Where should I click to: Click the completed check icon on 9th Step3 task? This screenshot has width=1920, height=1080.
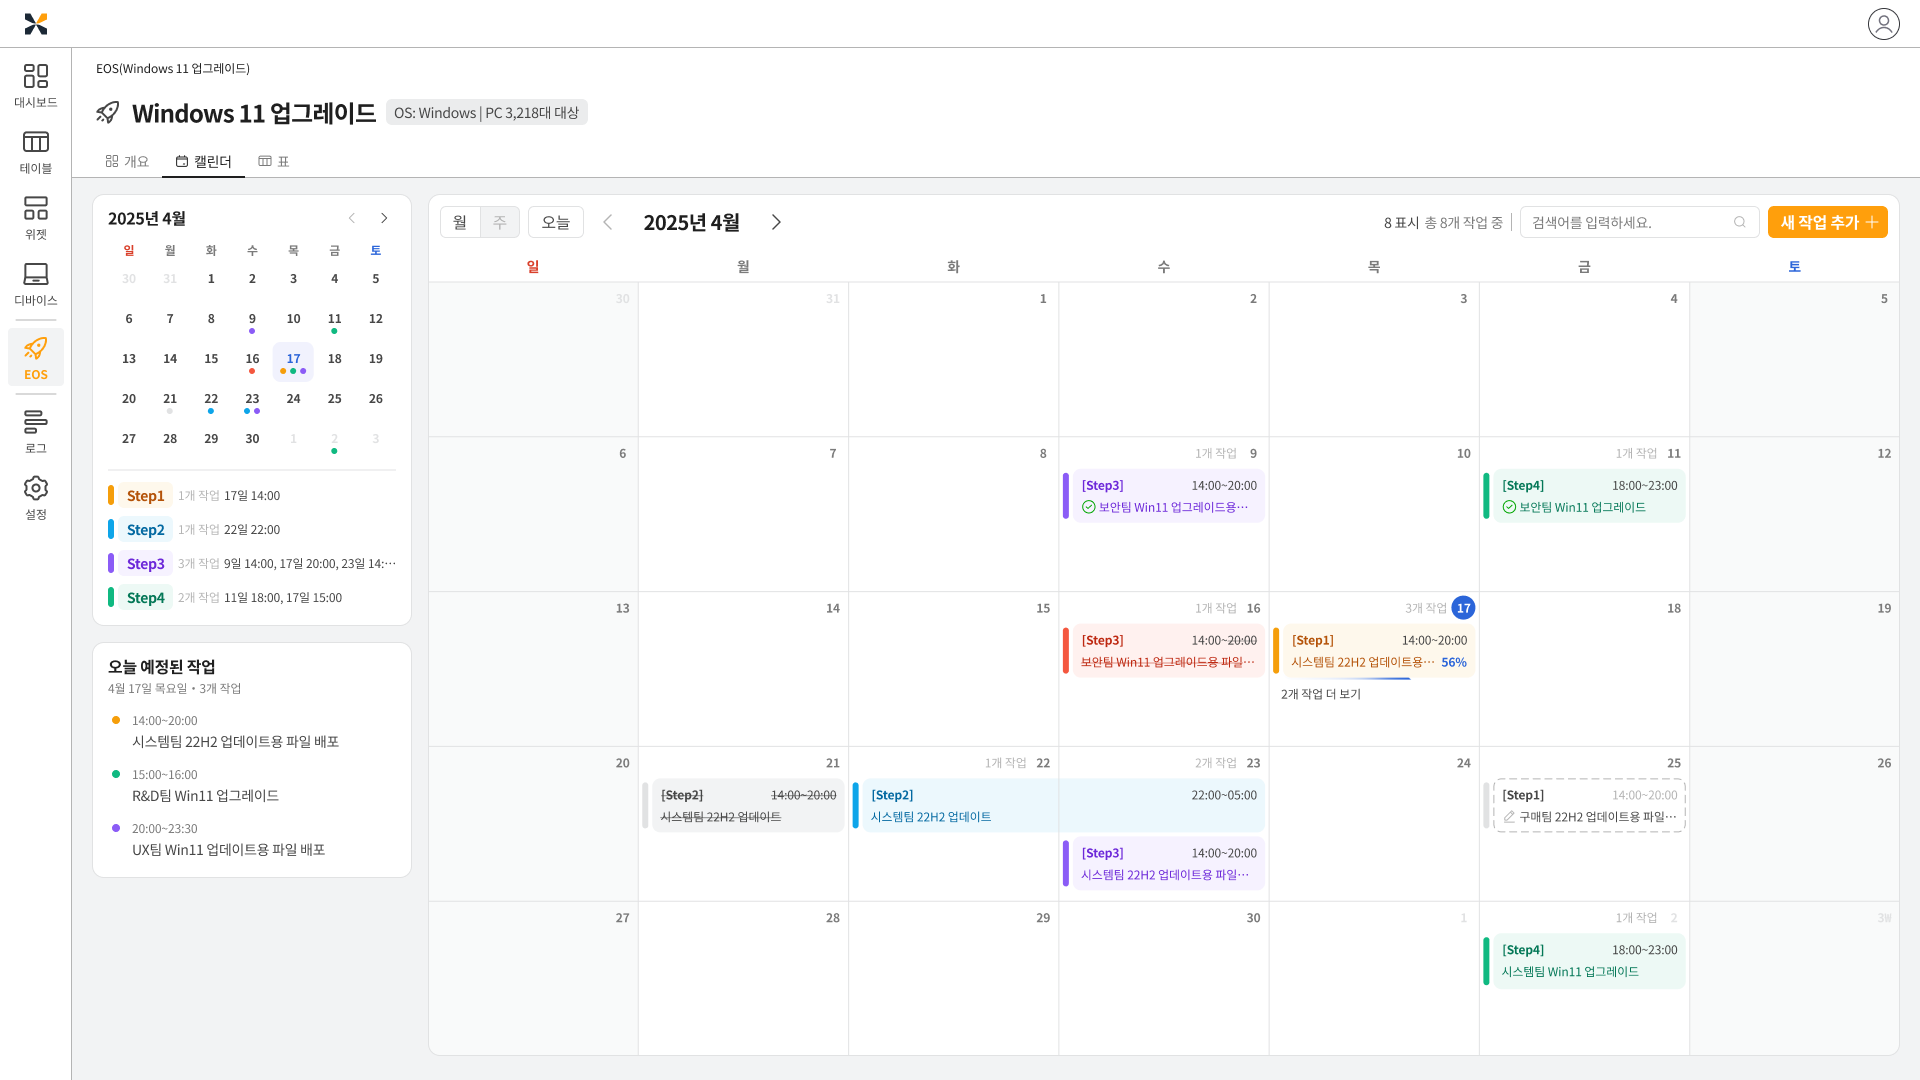pyautogui.click(x=1088, y=507)
